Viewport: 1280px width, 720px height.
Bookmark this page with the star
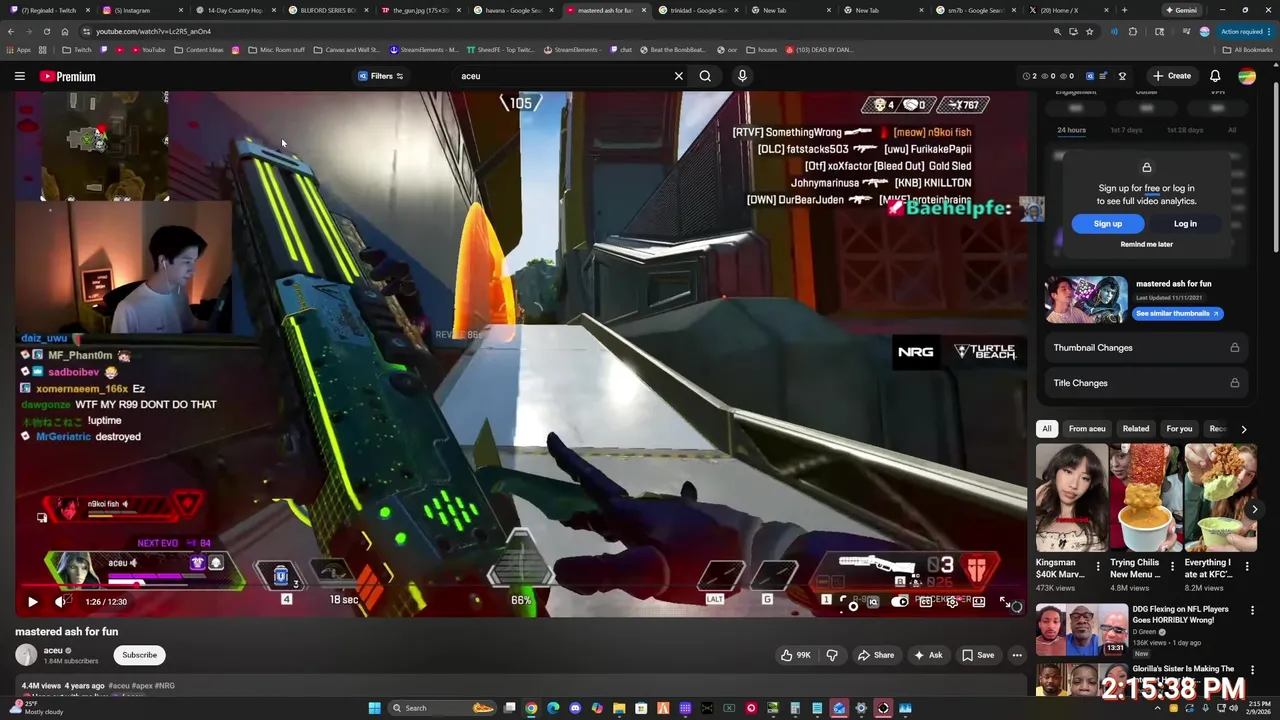click(x=1089, y=31)
